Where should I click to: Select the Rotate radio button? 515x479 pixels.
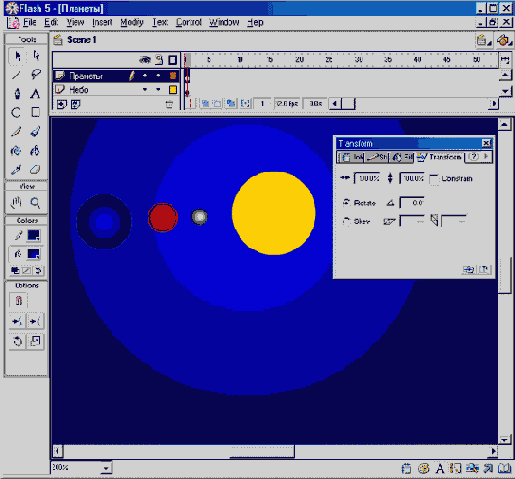(x=347, y=202)
